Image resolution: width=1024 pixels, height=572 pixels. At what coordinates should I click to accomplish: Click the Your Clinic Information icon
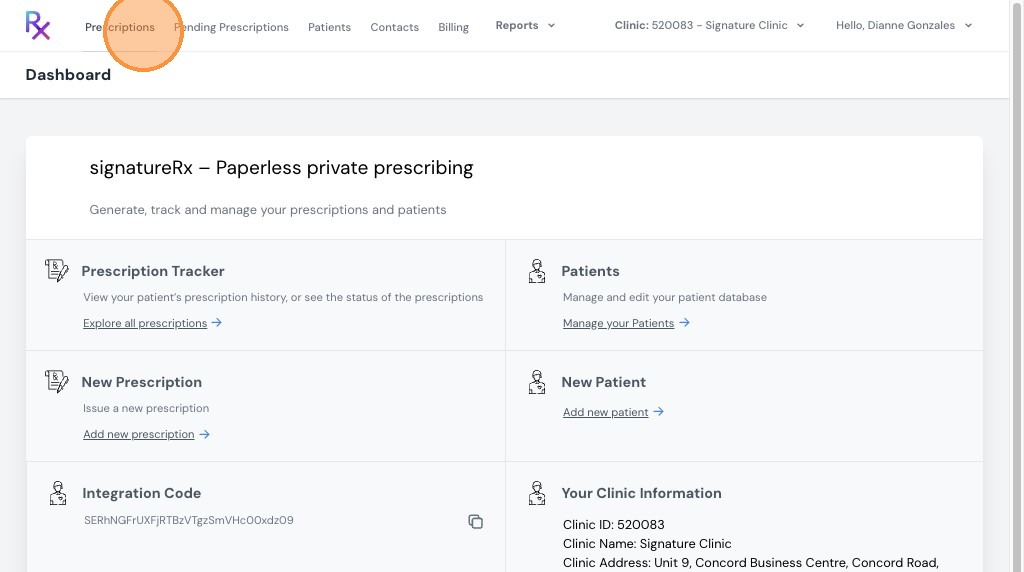[537, 493]
